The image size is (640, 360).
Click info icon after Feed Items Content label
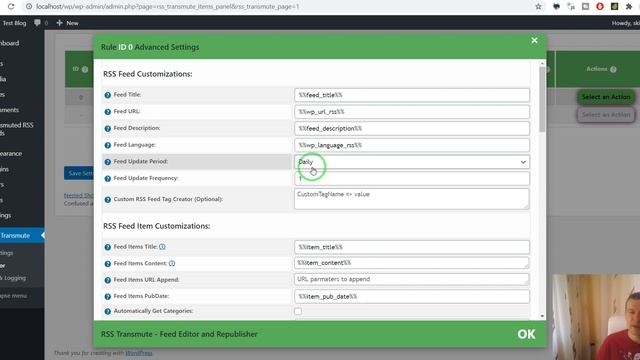point(172,263)
